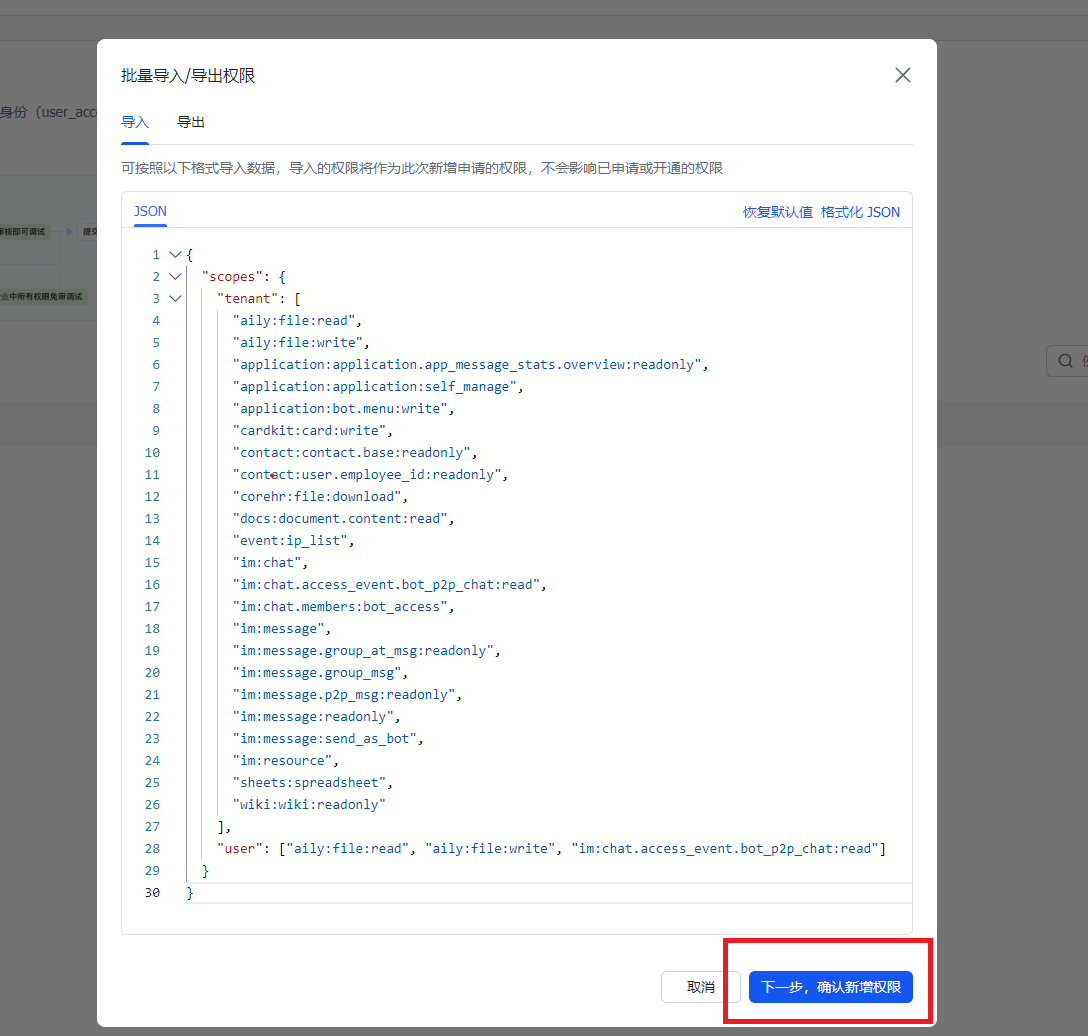Viewport: 1088px width, 1036px height.
Task: Click "im:message.p2p_msg:readonly" line
Action: pyautogui.click(x=347, y=695)
